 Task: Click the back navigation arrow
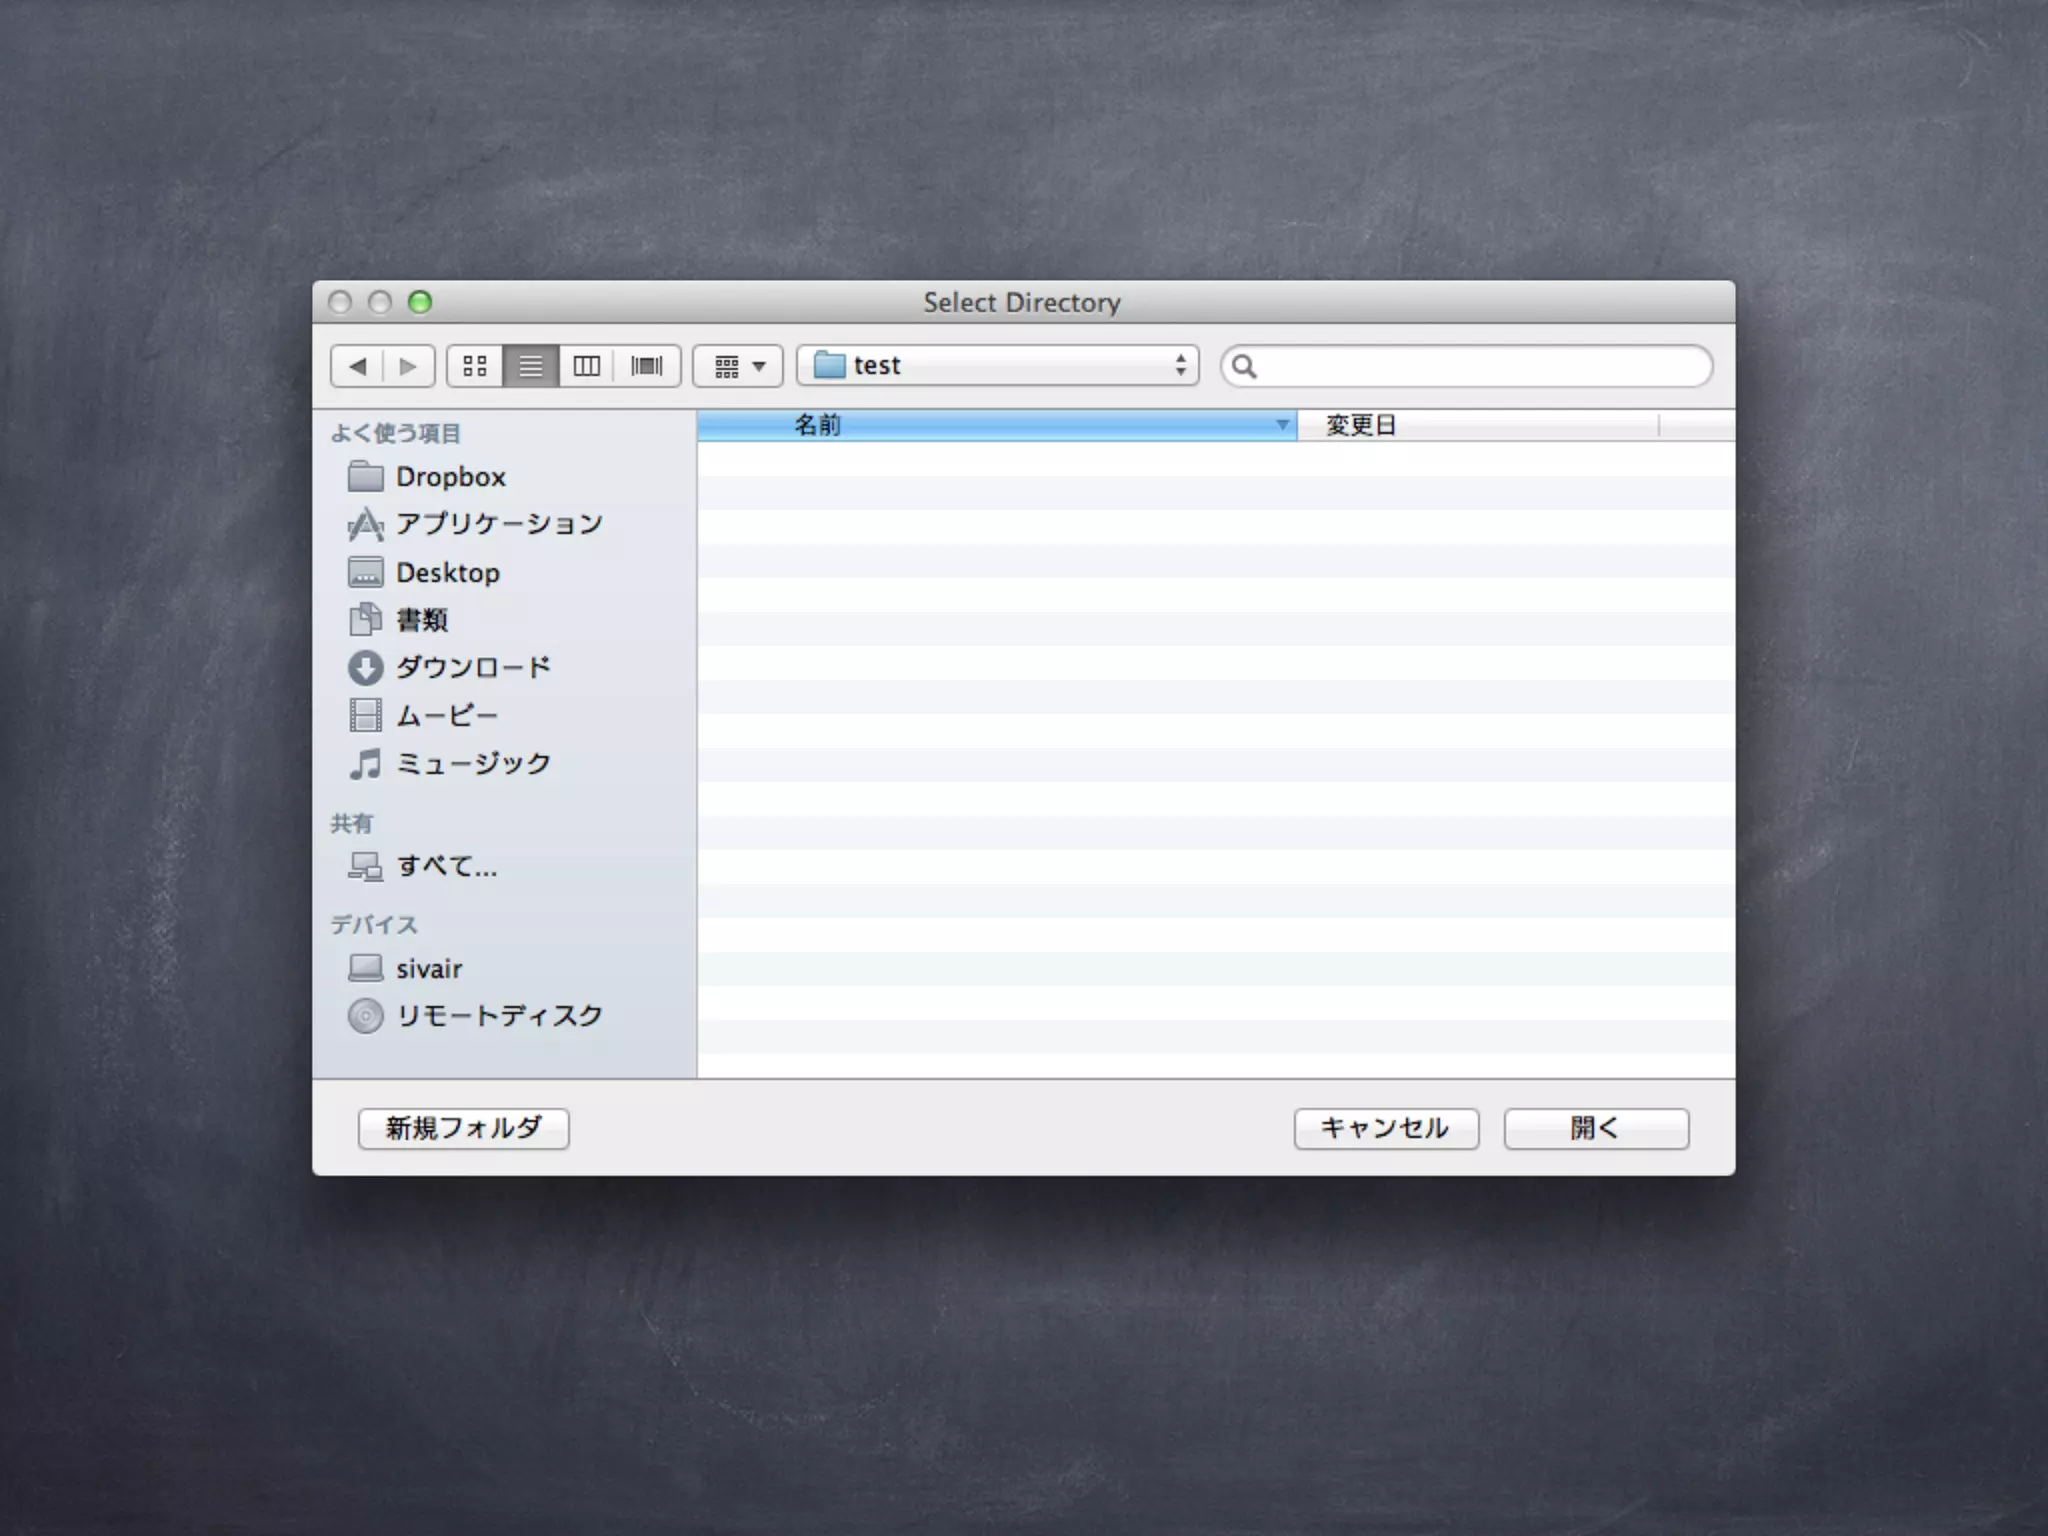coord(357,366)
